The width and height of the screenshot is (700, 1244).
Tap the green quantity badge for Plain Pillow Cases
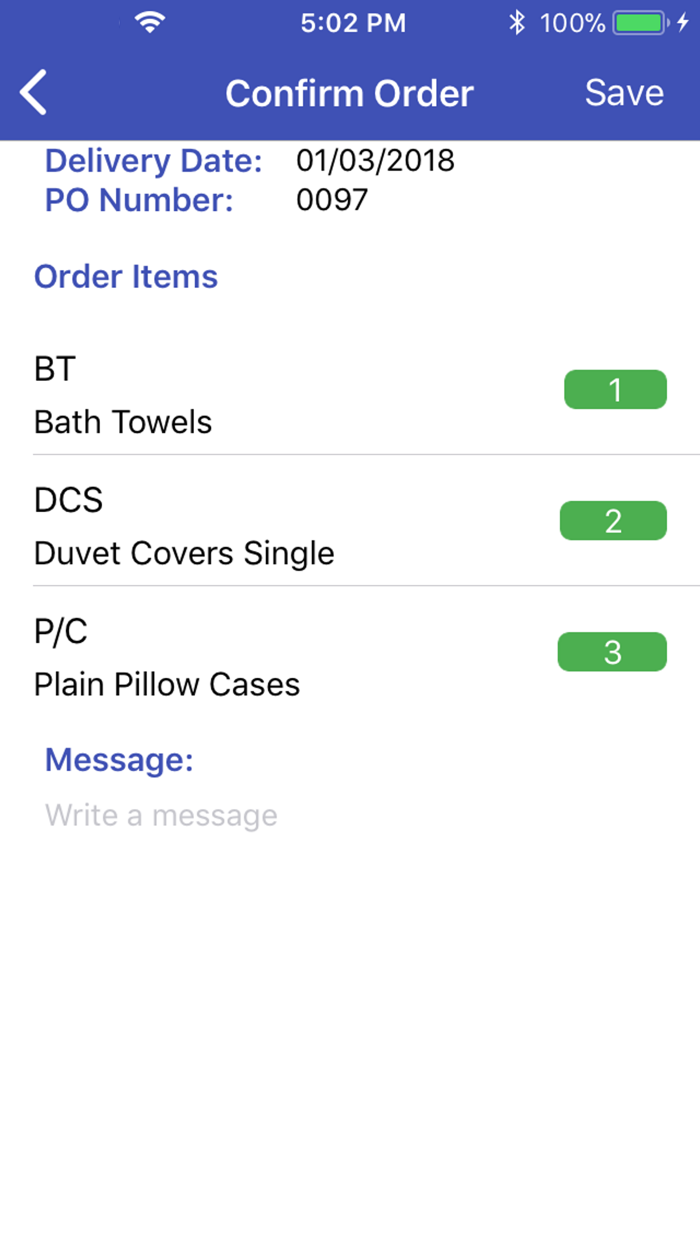611,651
